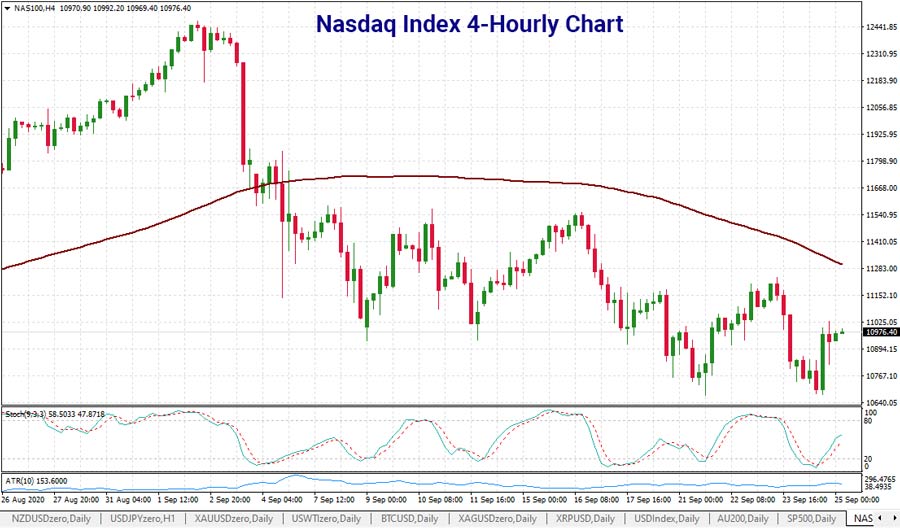
Task: Click the 15 Sep 00:00 time label
Action: tap(545, 500)
